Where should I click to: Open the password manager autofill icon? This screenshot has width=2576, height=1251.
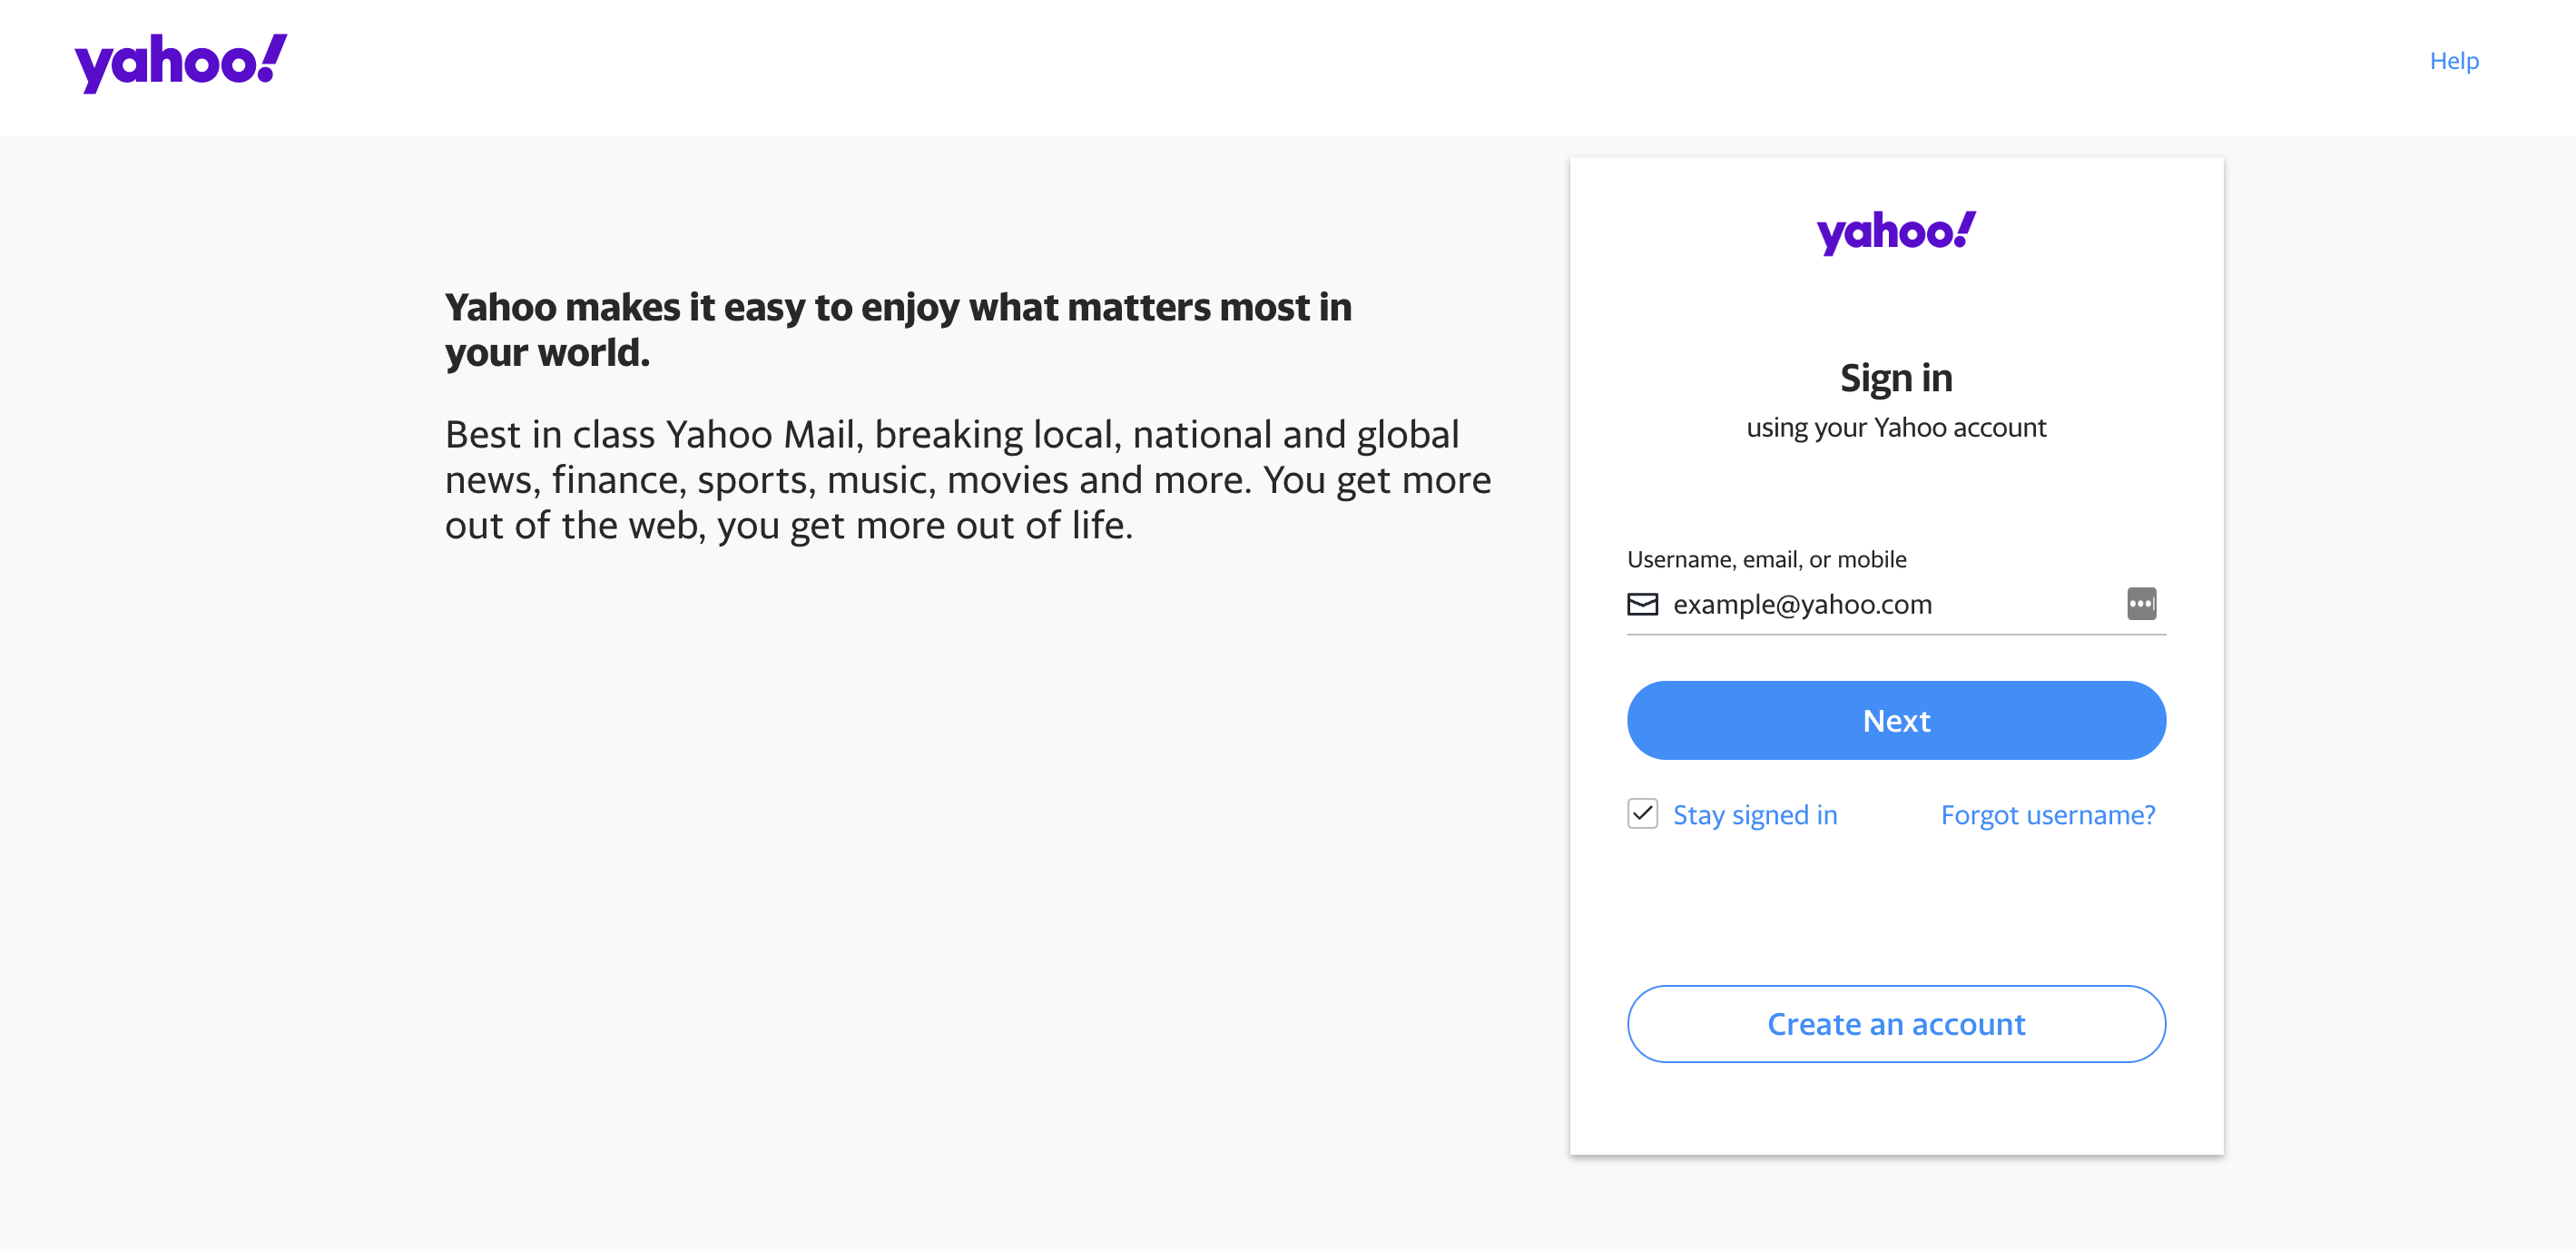(x=2141, y=603)
